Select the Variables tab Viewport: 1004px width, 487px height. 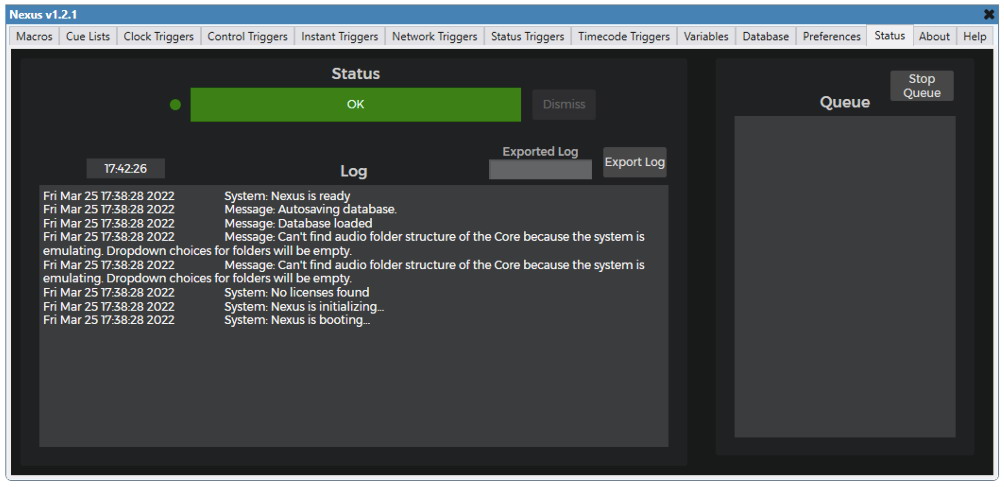[706, 36]
